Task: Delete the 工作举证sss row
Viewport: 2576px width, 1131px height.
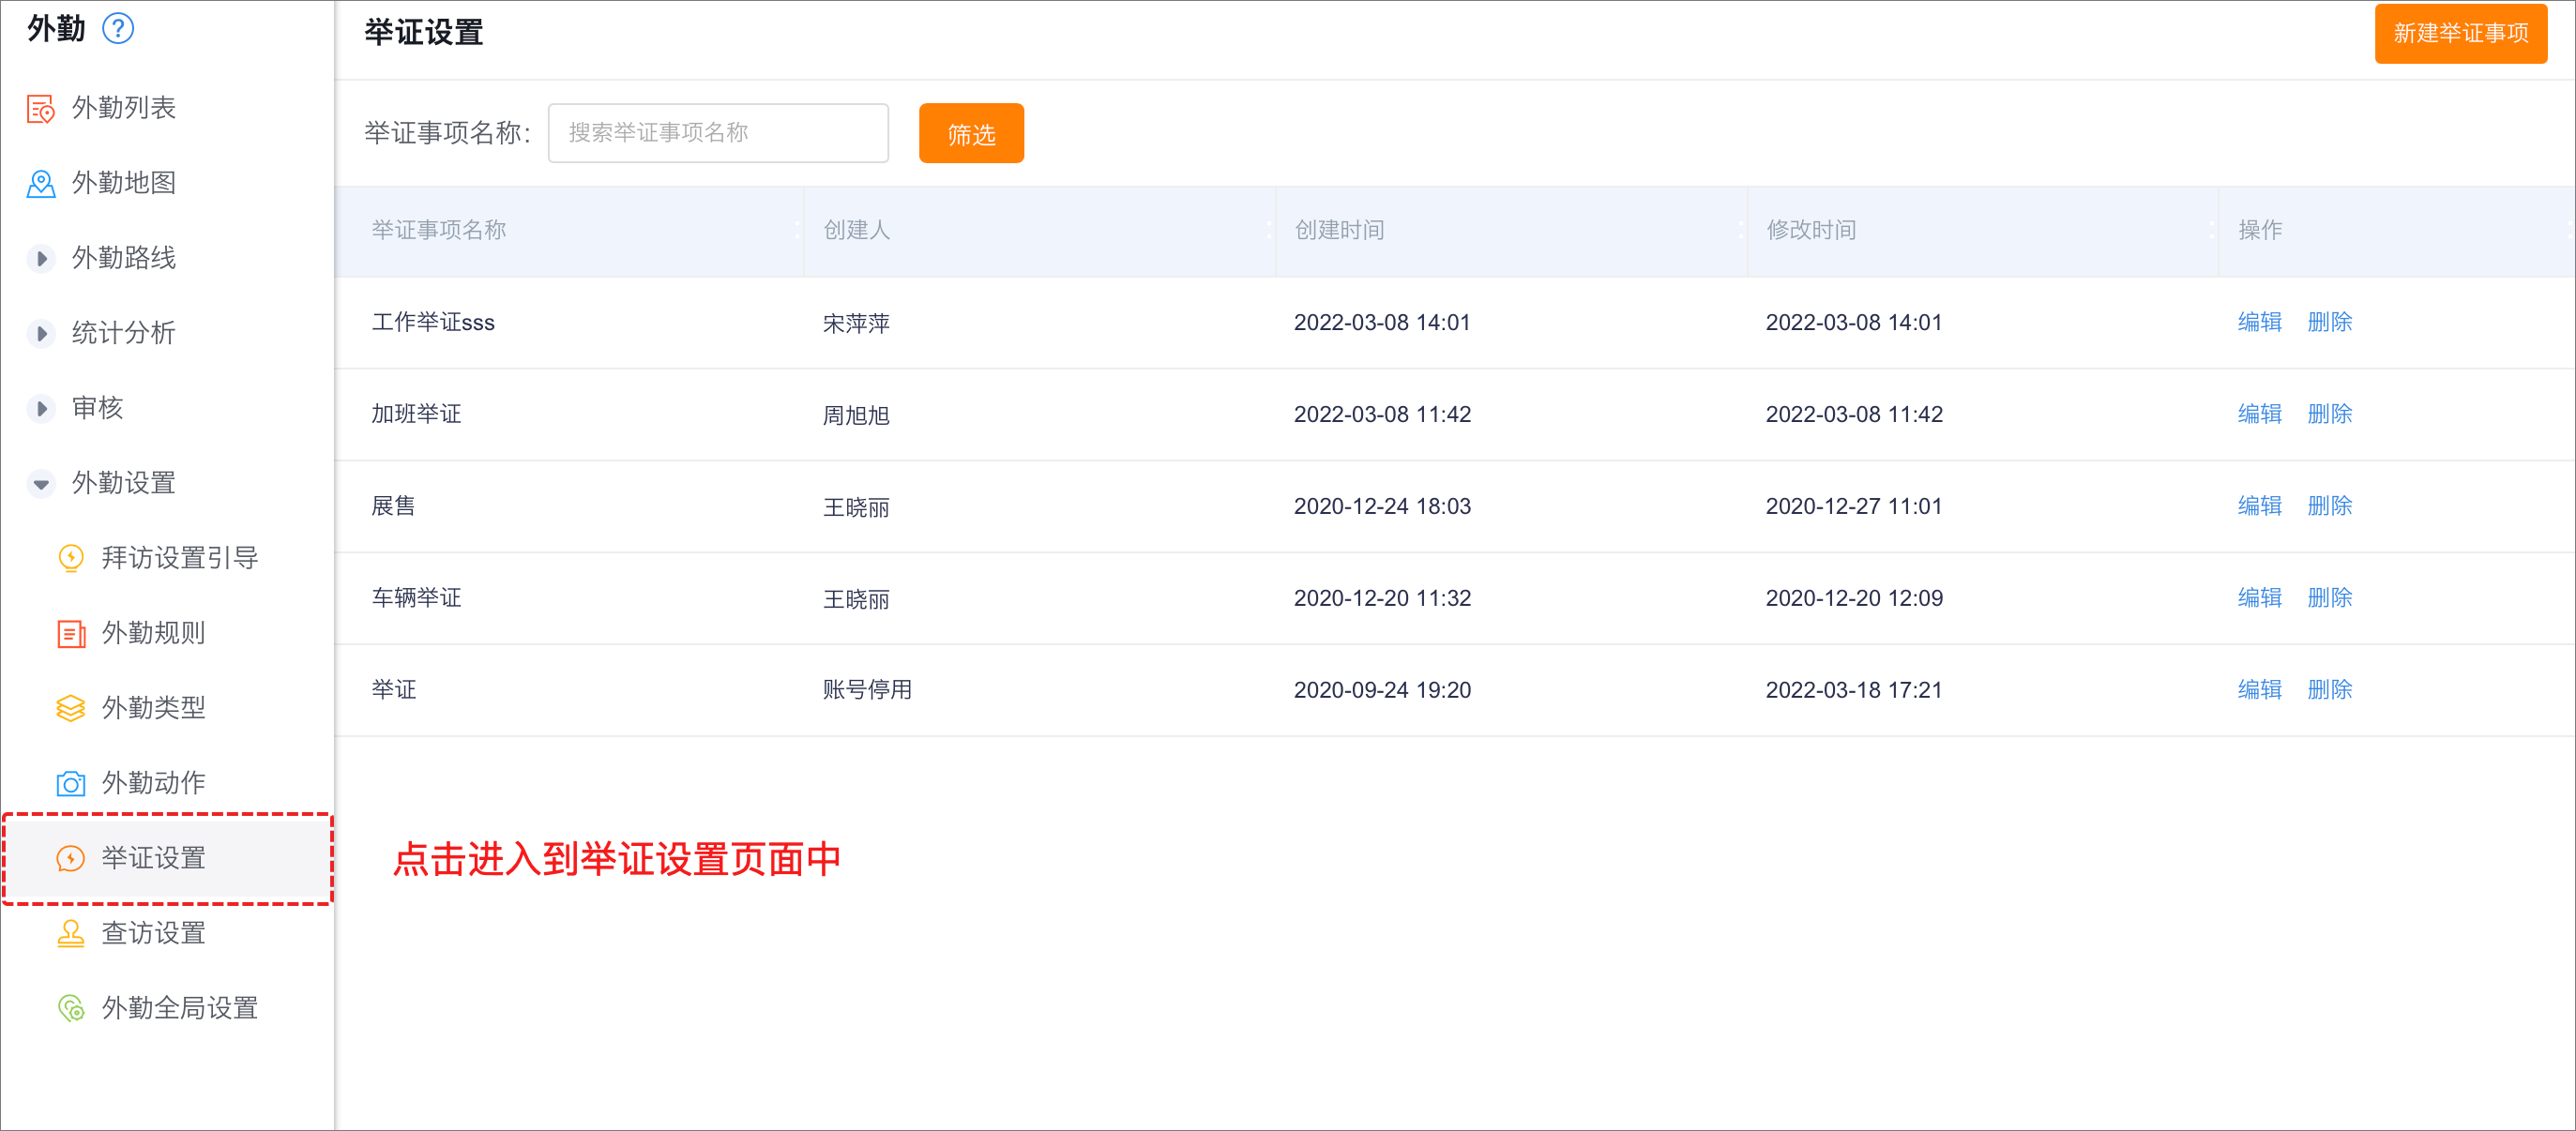Action: [2329, 322]
